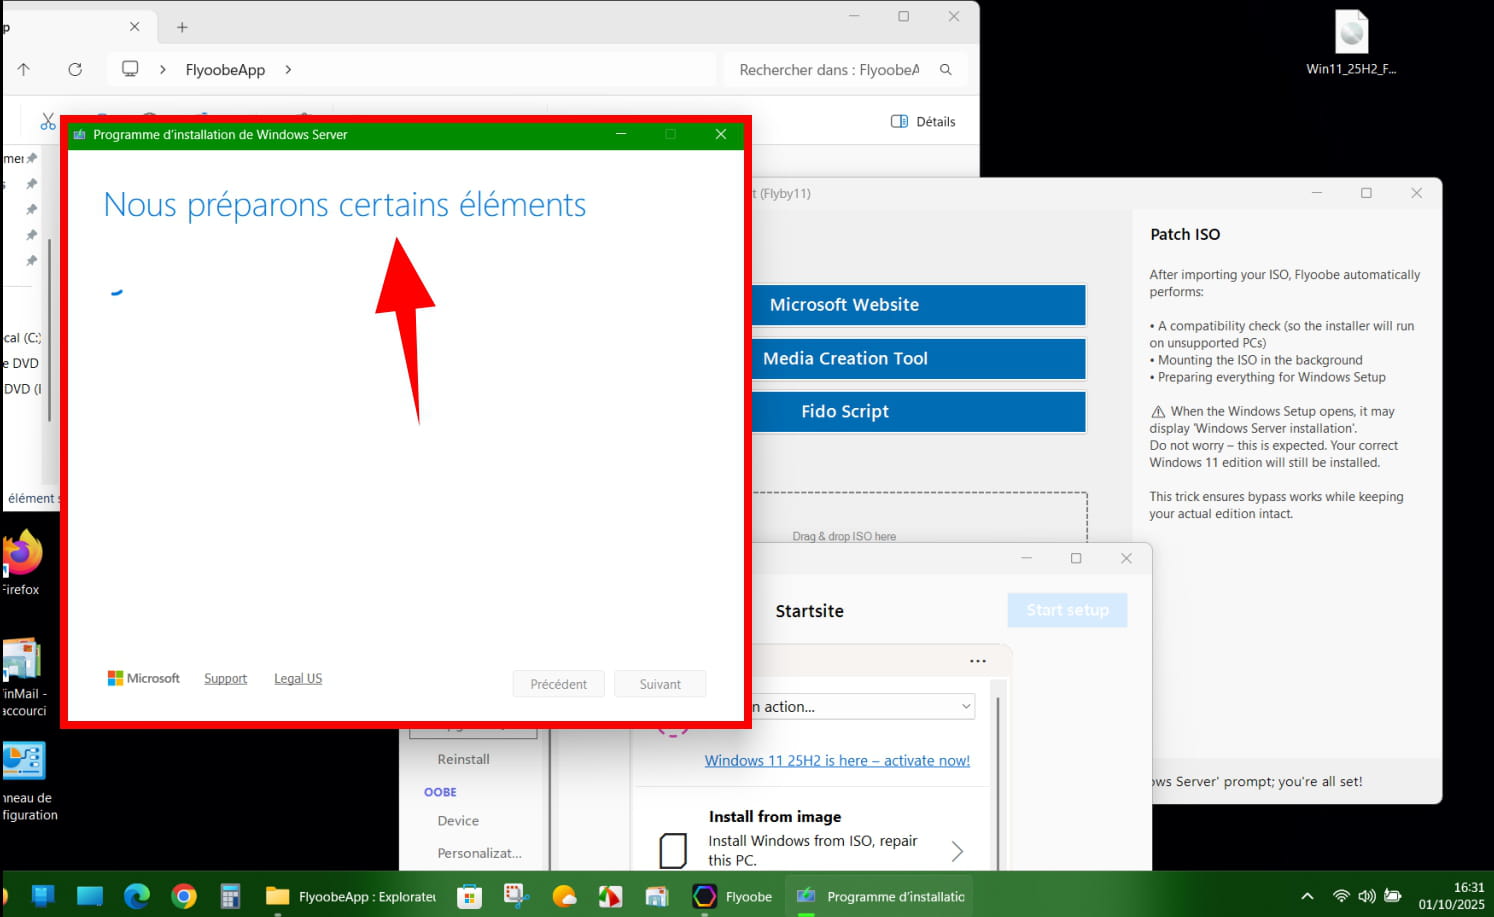1494x917 pixels.
Task: Expand the Install from image chevron
Action: tap(957, 851)
